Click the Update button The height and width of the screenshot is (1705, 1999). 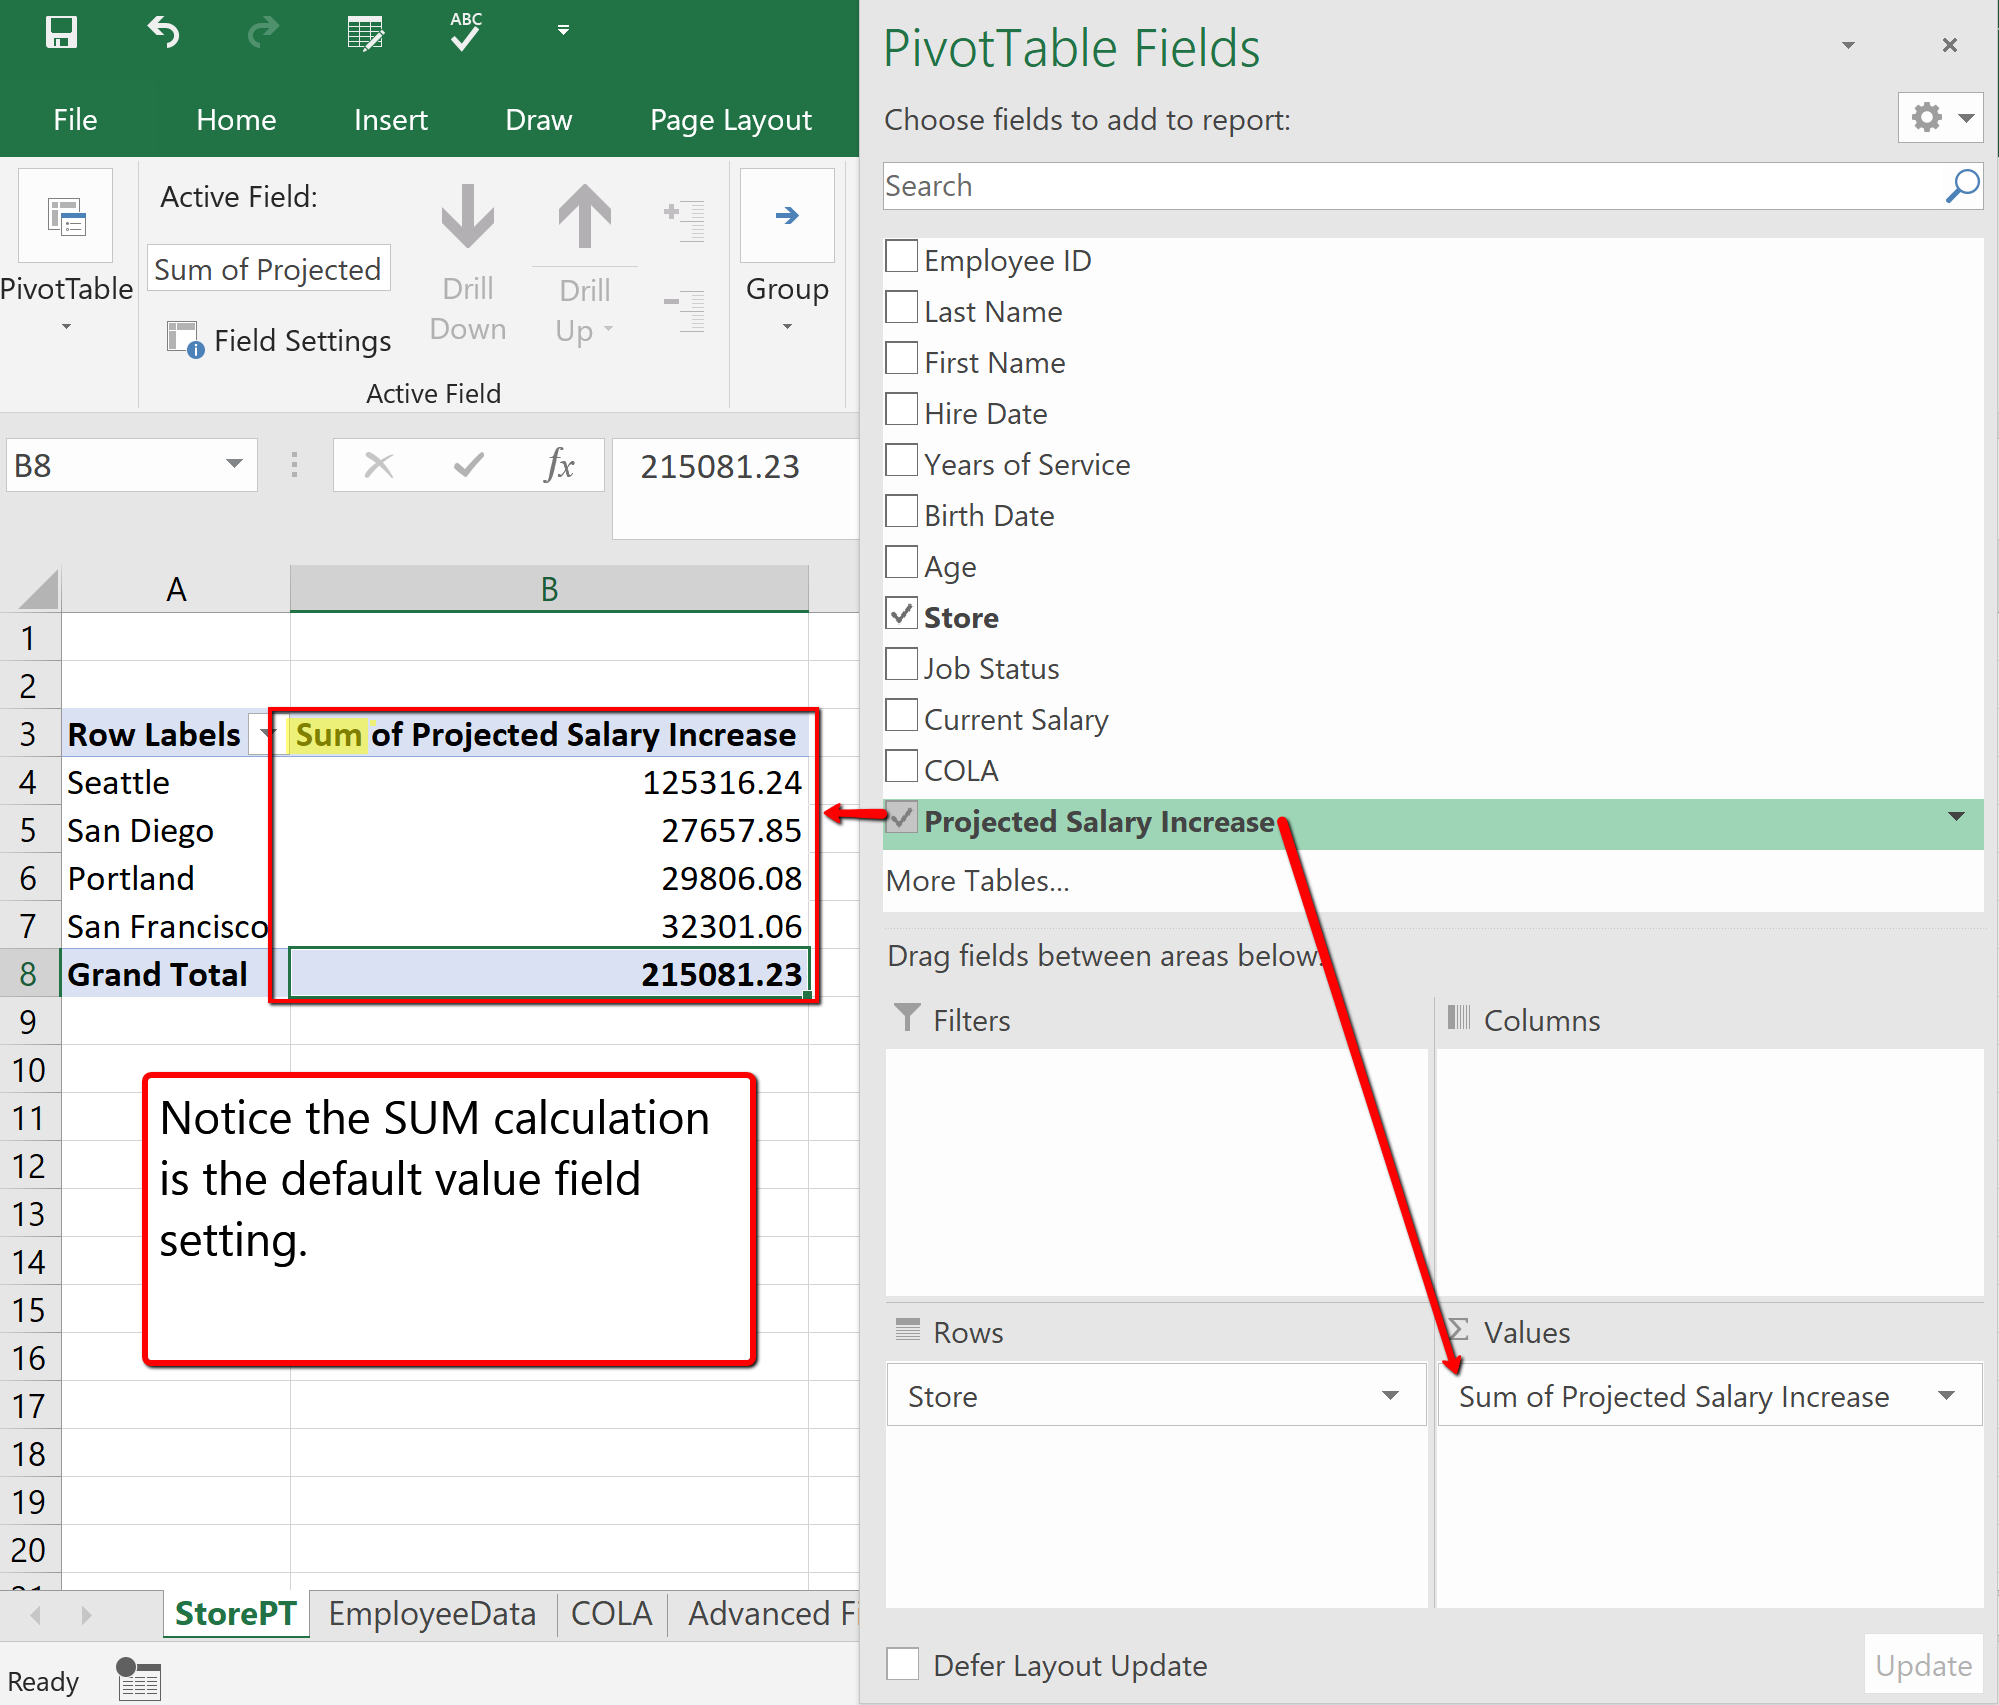tap(1923, 1665)
